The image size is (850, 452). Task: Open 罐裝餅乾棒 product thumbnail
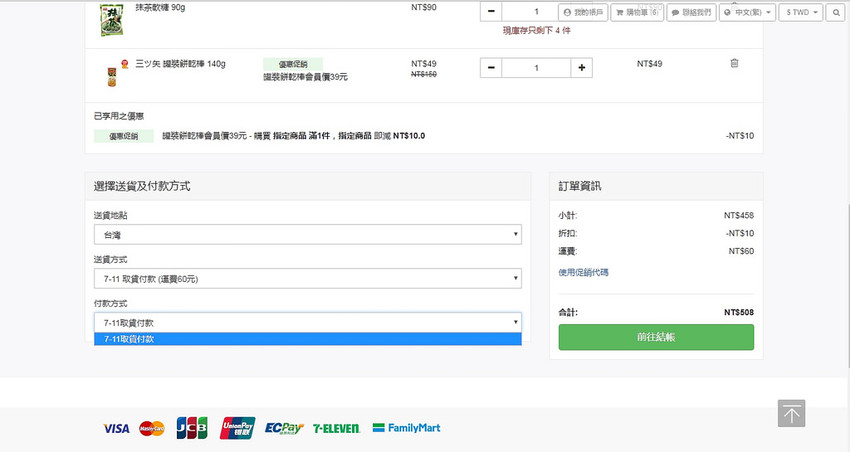point(112,76)
